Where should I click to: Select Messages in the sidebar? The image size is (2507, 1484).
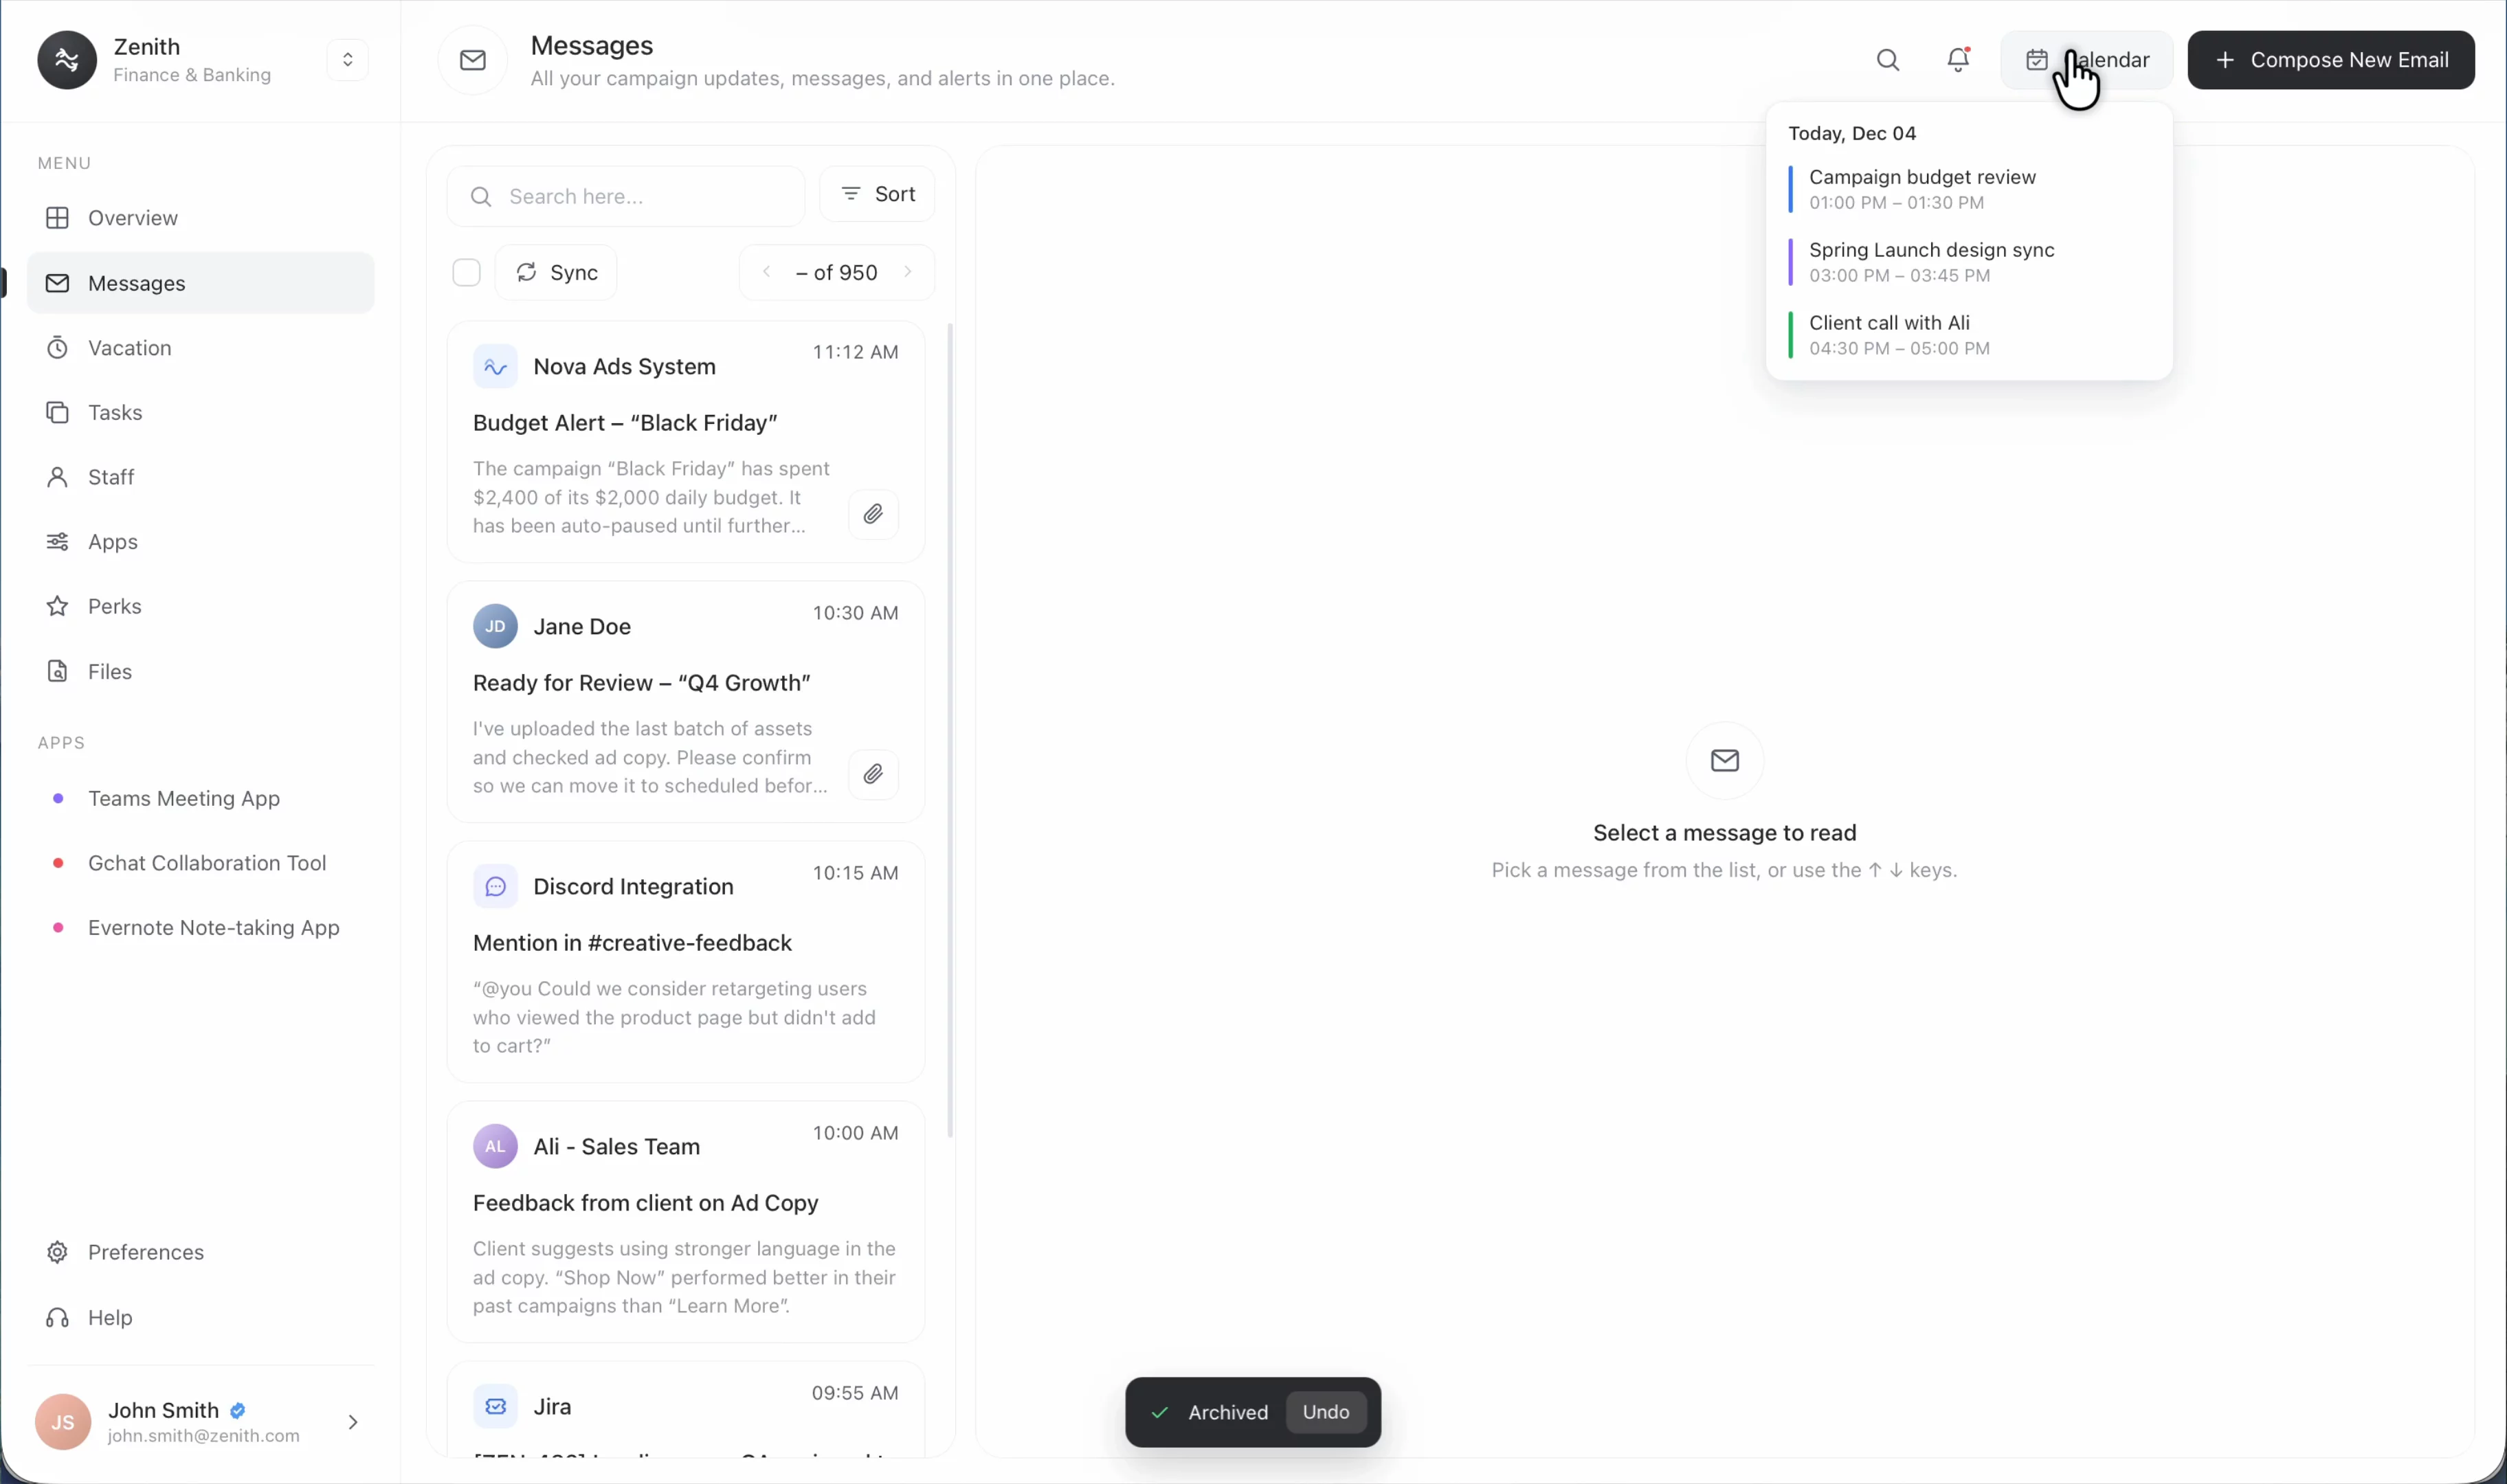click(200, 283)
